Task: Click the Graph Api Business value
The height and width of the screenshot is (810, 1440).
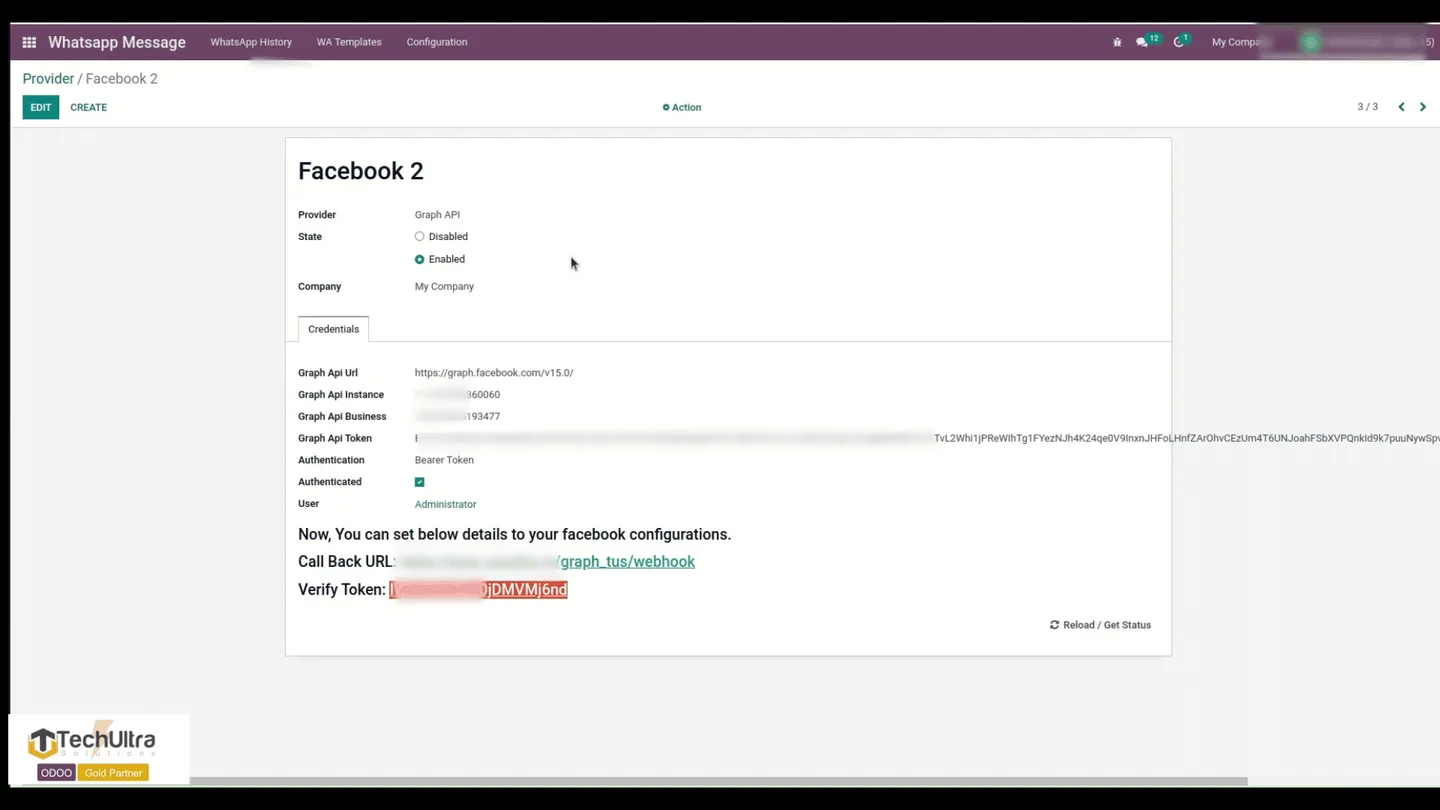Action: [x=457, y=417]
